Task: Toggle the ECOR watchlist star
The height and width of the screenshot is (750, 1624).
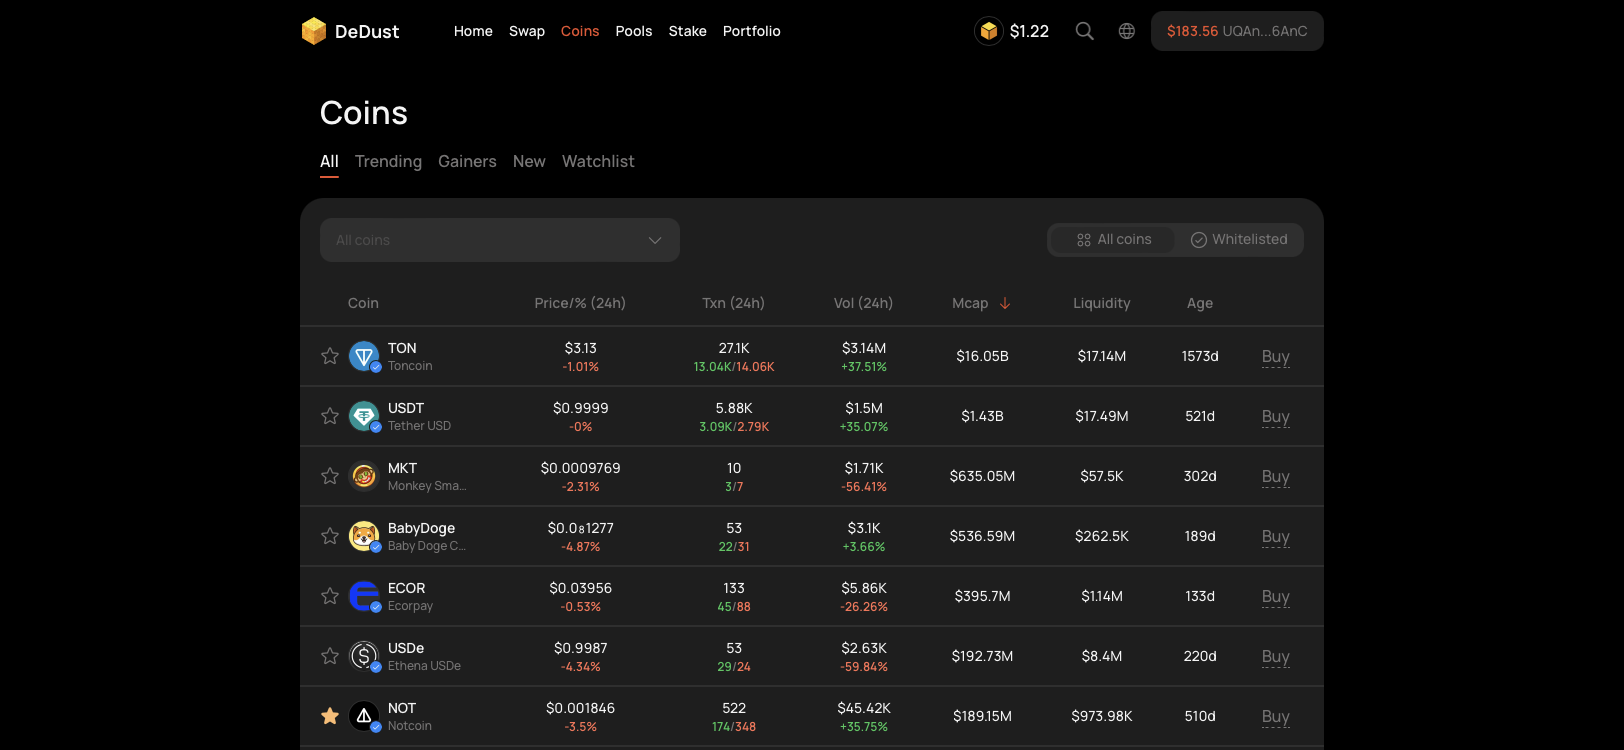Action: tap(330, 596)
